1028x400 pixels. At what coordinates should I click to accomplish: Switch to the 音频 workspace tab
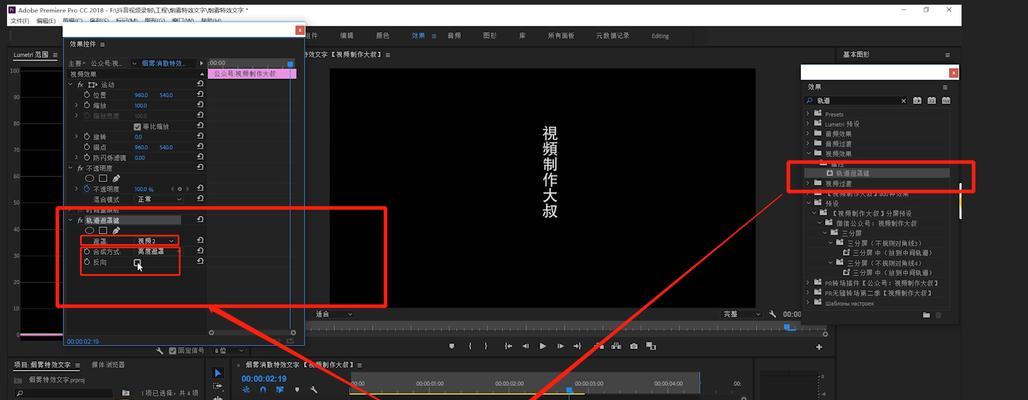click(x=454, y=35)
